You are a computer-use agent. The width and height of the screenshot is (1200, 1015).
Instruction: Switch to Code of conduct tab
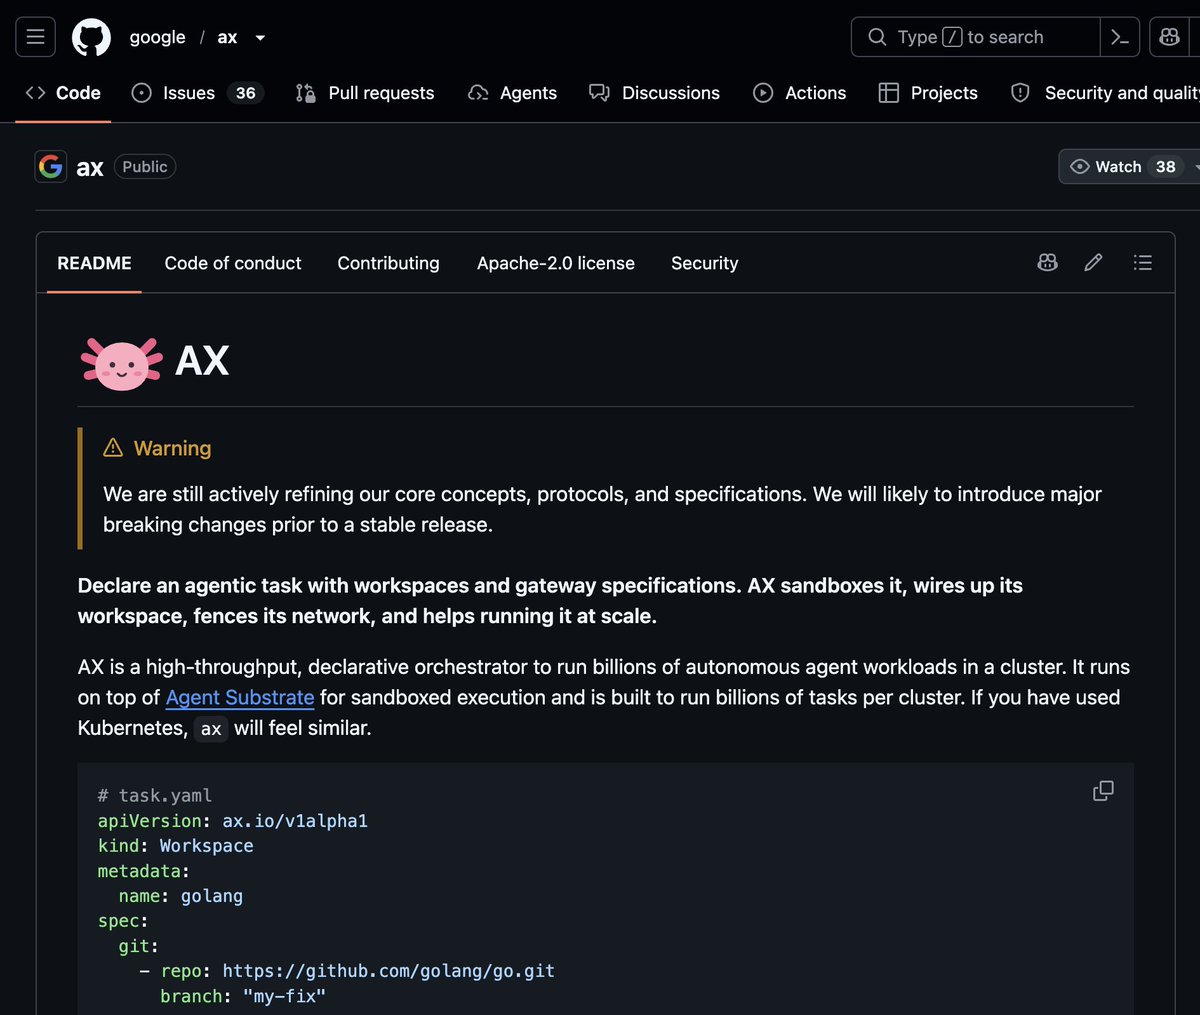coord(233,263)
